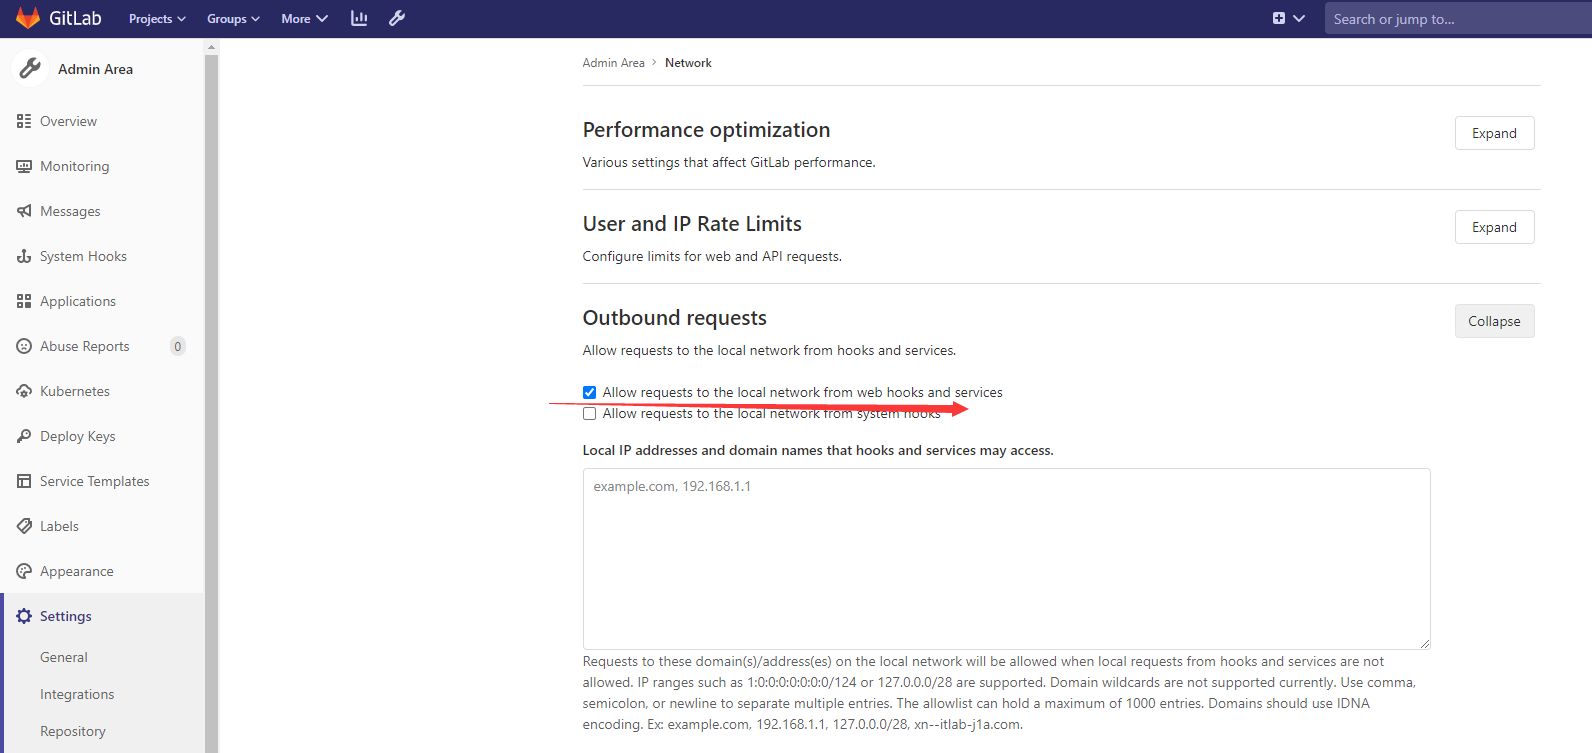Click the User and IP Rate Limits heading
The height and width of the screenshot is (753, 1592).
[x=692, y=224]
